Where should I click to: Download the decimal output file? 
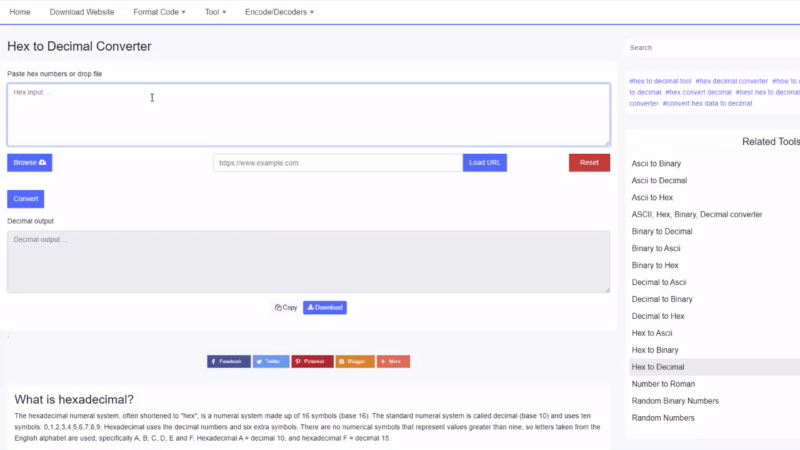pos(325,308)
